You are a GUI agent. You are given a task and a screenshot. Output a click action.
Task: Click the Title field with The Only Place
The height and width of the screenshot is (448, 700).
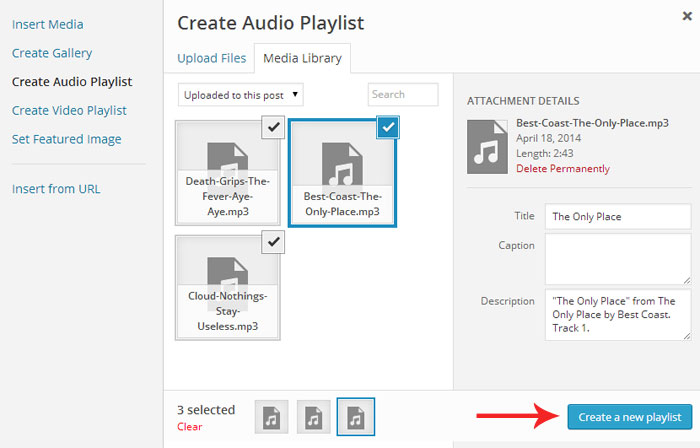(x=618, y=216)
